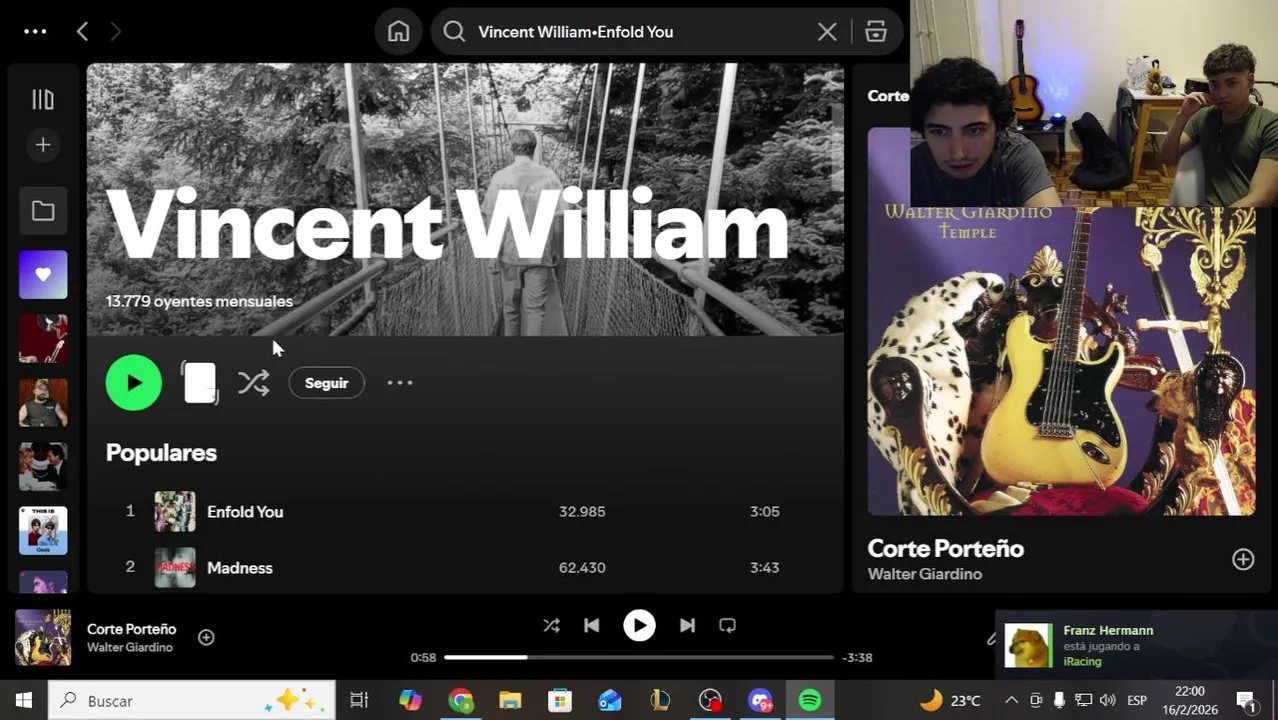Click the scrollbar in the artist page
This screenshot has width=1278, height=720.
[x=837, y=145]
